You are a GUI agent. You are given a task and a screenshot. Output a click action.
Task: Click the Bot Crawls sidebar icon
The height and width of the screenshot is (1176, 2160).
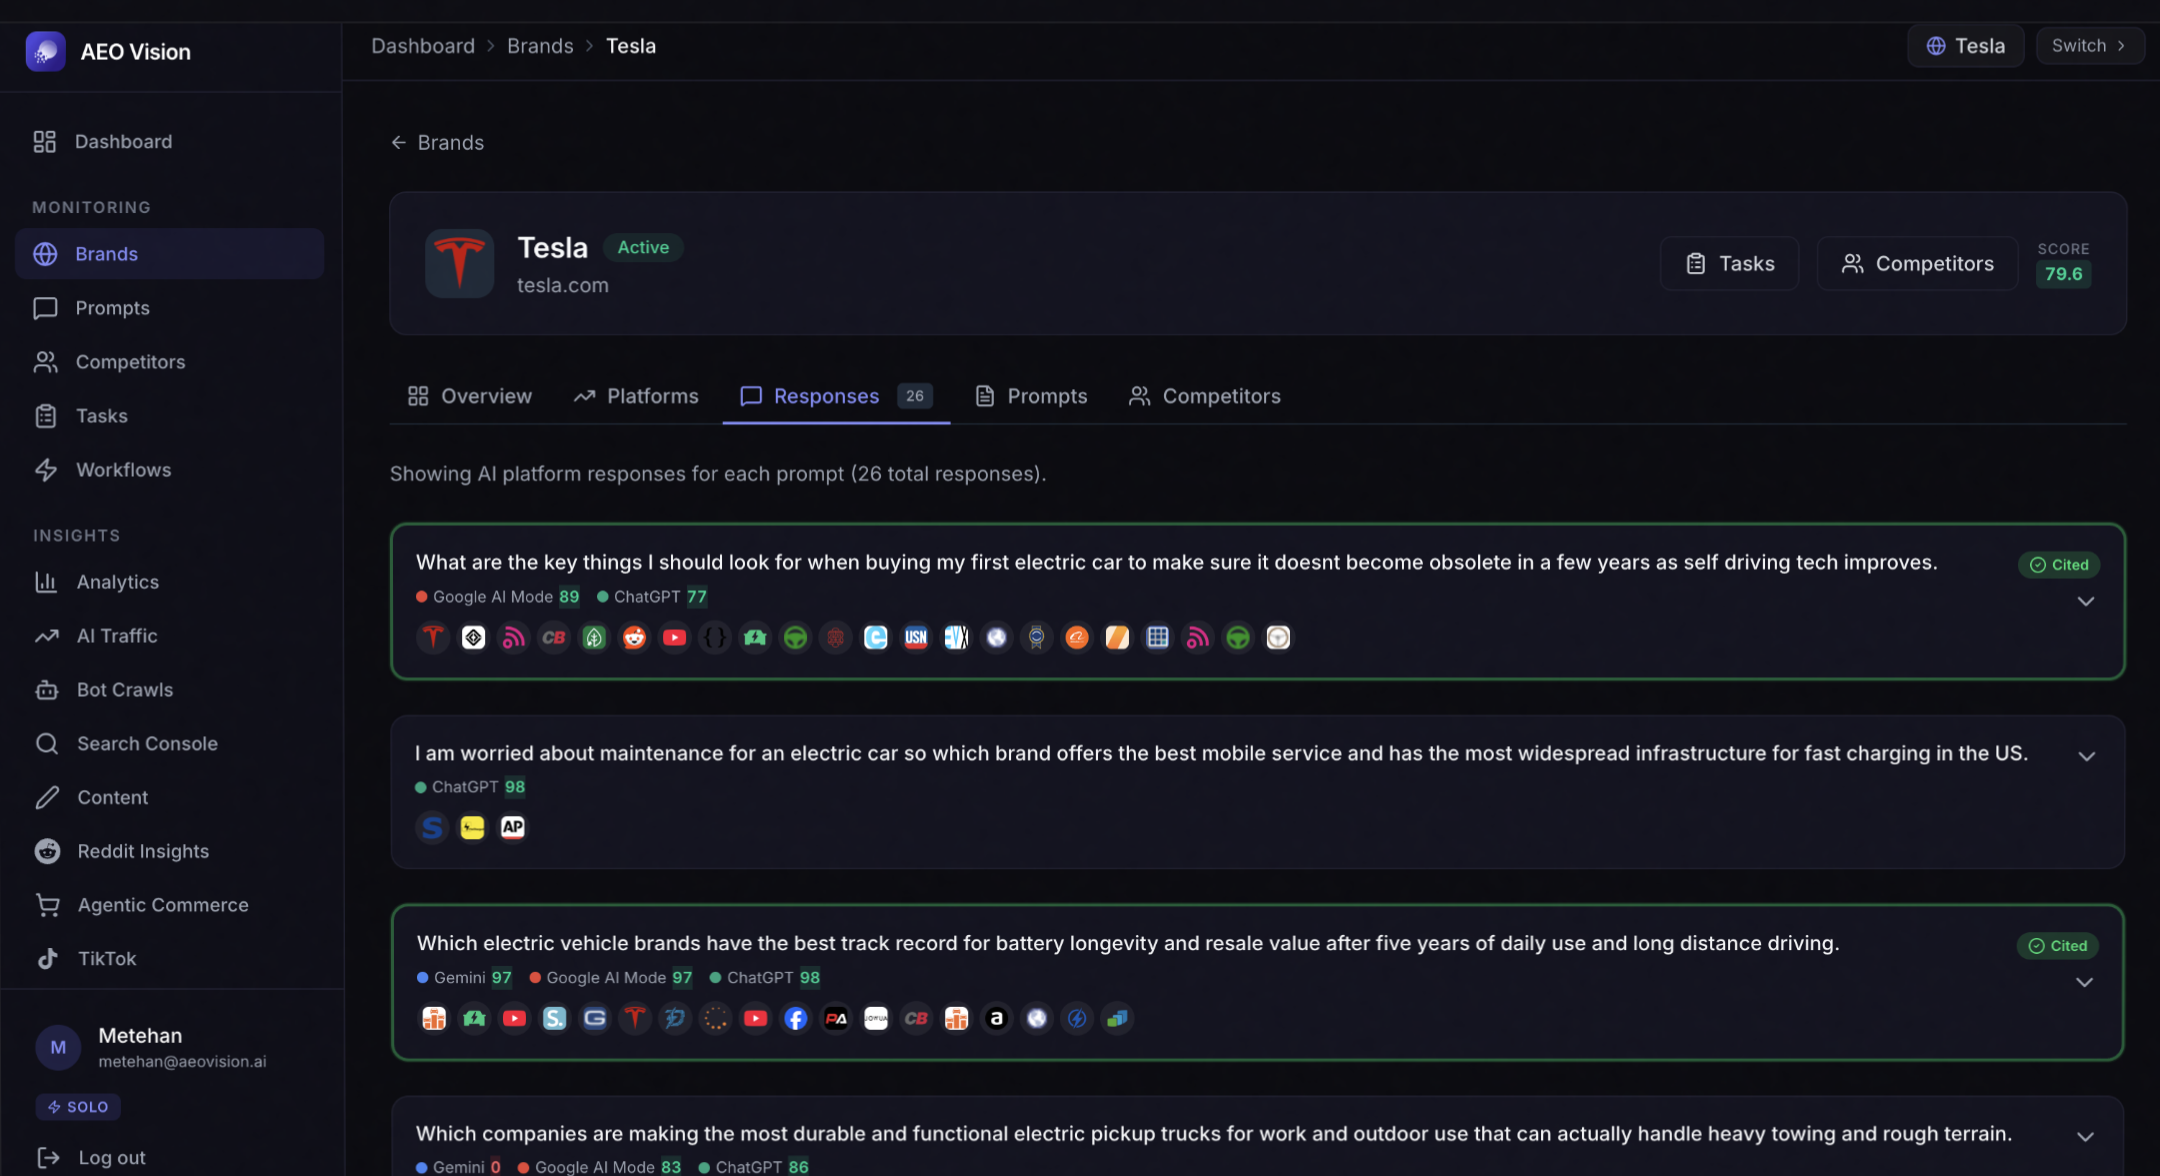click(46, 690)
